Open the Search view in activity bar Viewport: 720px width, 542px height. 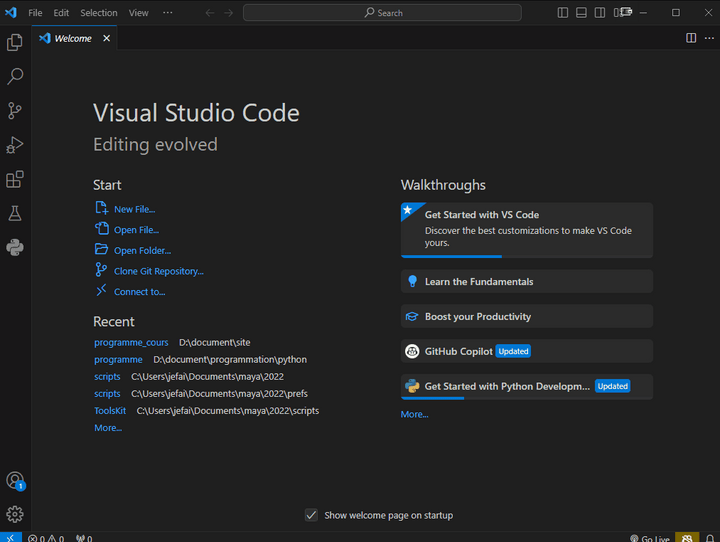tap(15, 76)
